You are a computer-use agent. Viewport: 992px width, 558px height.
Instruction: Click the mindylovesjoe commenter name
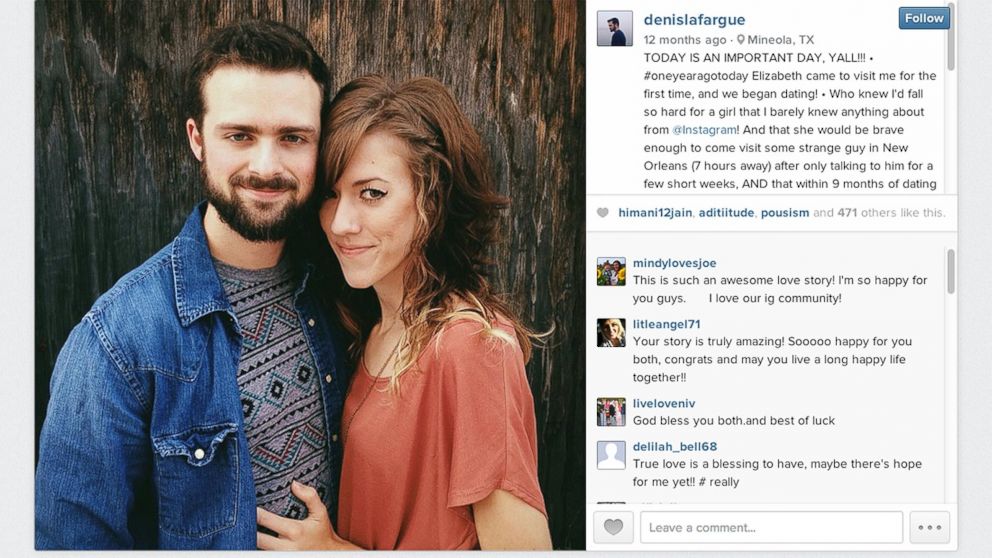674,263
